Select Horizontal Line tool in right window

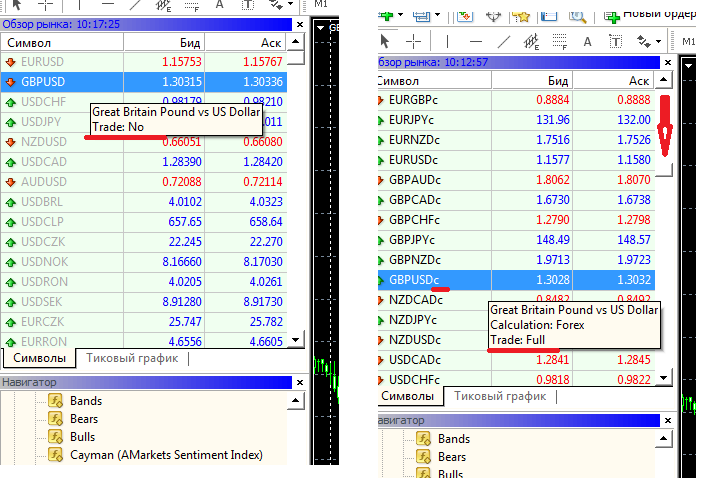[476, 42]
